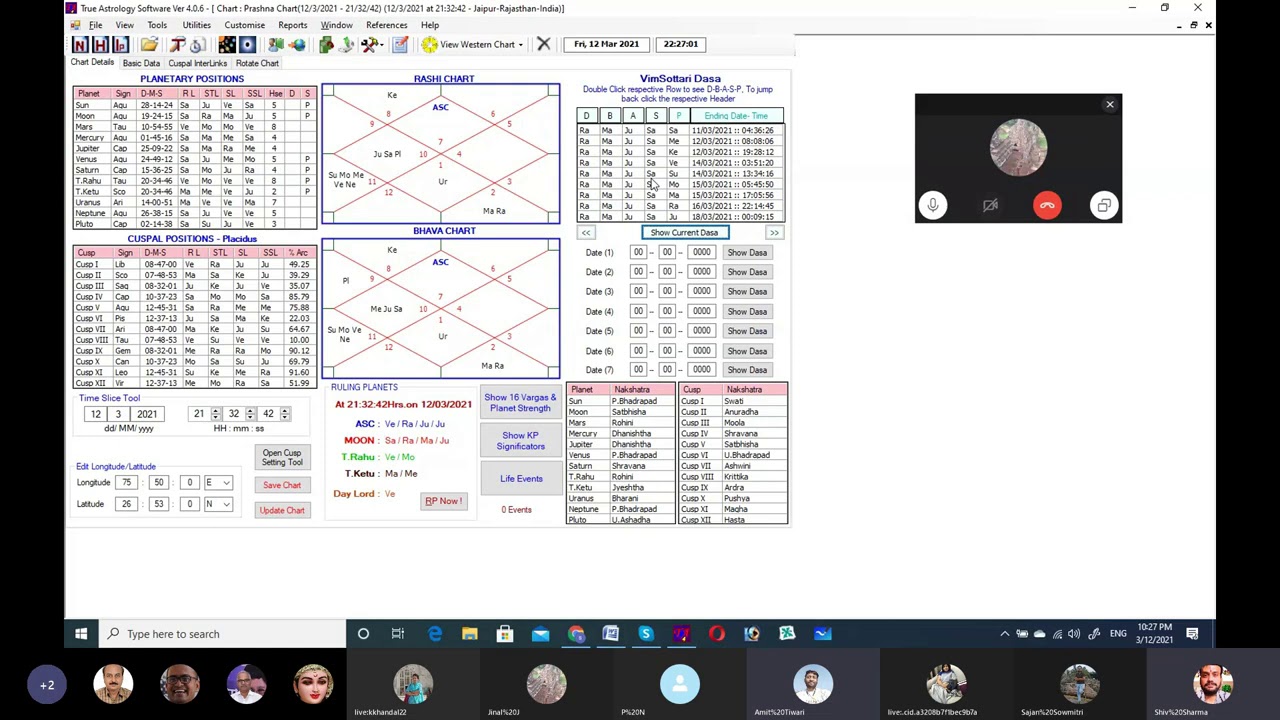Screen dimensions: 1280x720
Task: Click Show KP Significators button
Action: coord(520,441)
